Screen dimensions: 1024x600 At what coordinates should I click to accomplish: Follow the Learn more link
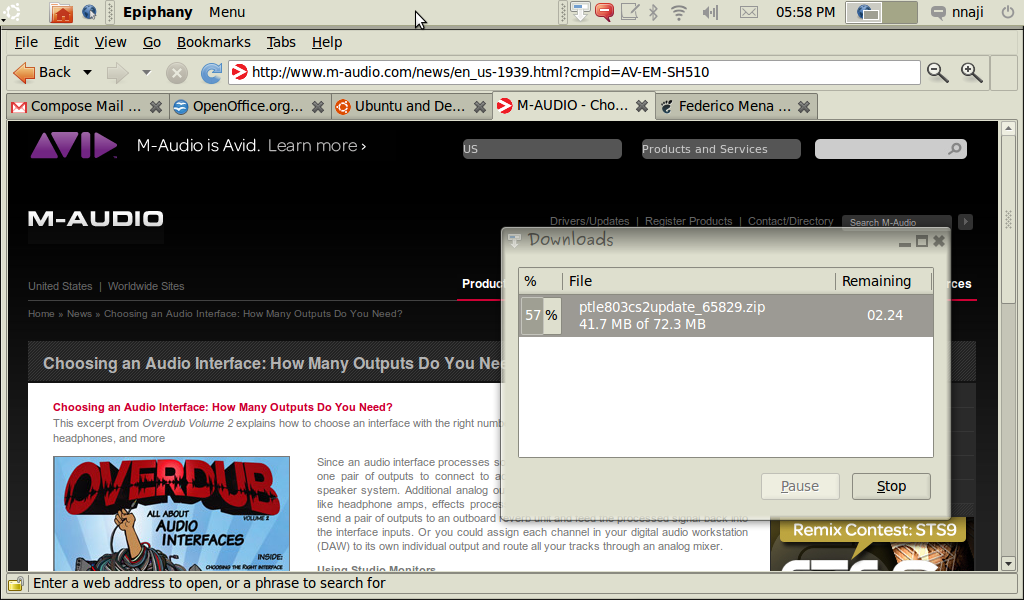[317, 146]
